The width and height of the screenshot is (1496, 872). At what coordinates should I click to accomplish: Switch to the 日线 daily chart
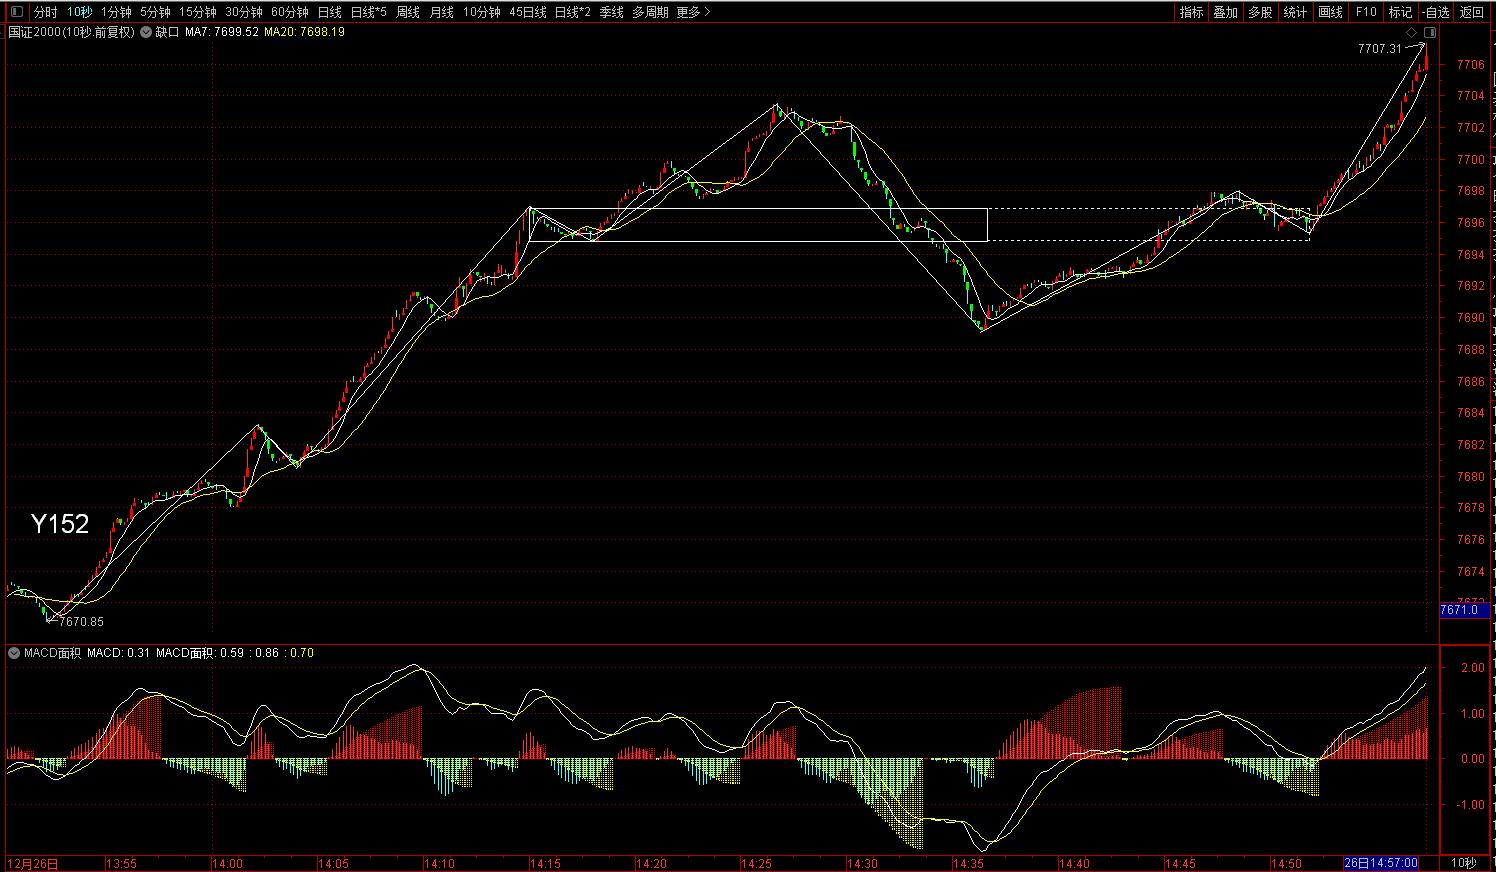click(329, 12)
